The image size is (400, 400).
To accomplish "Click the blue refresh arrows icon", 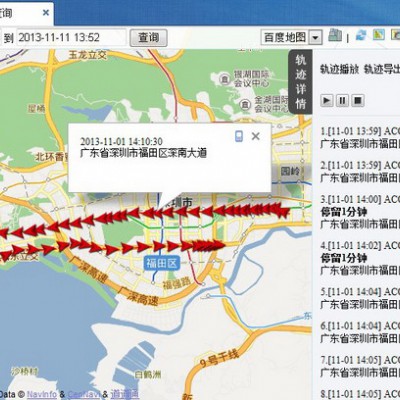I will pos(361,35).
